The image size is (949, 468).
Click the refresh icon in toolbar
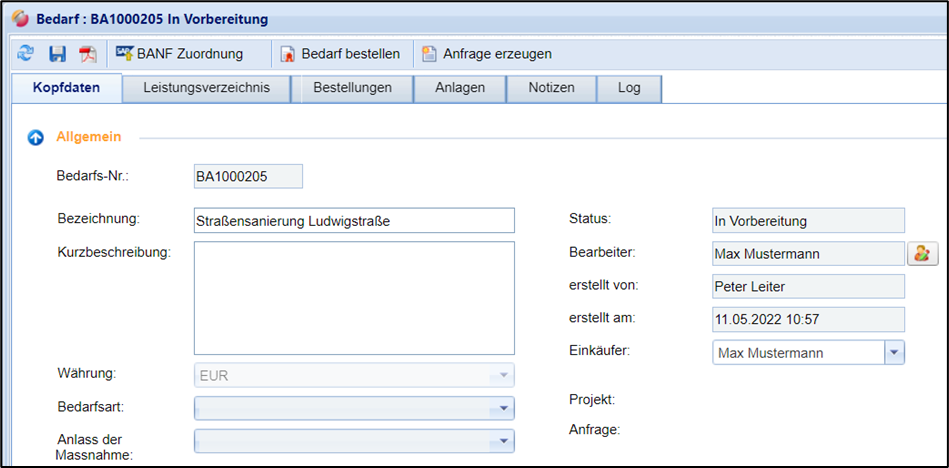pyautogui.click(x=26, y=54)
